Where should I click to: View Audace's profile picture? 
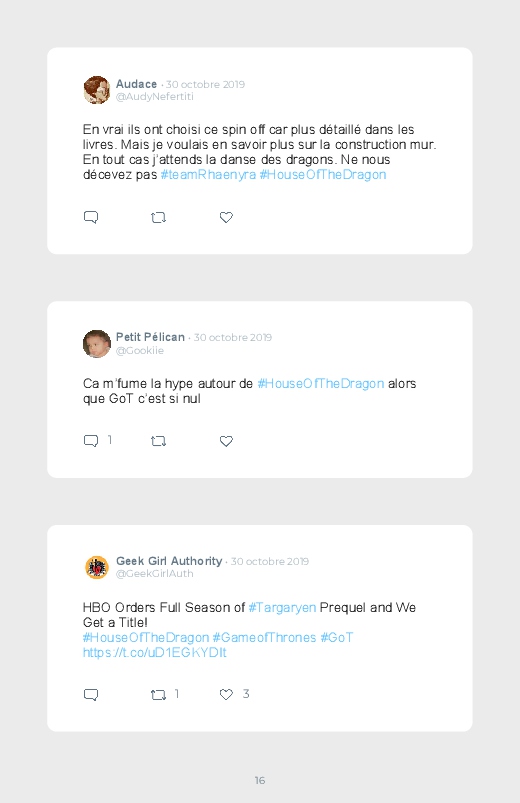[97, 90]
